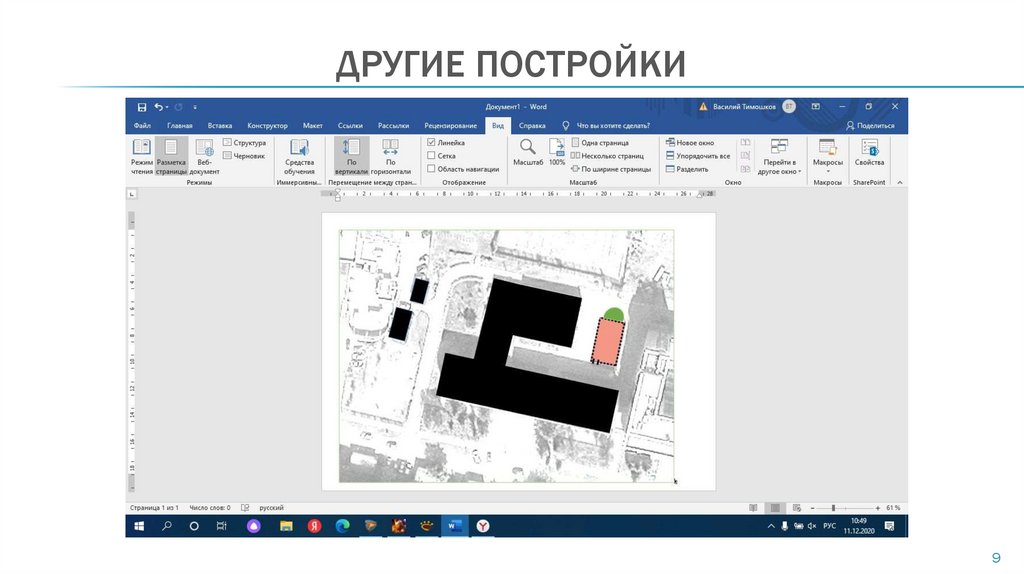The height and width of the screenshot is (574, 1024).
Task: Enable the Сетка gridlines checkbox
Action: click(431, 155)
